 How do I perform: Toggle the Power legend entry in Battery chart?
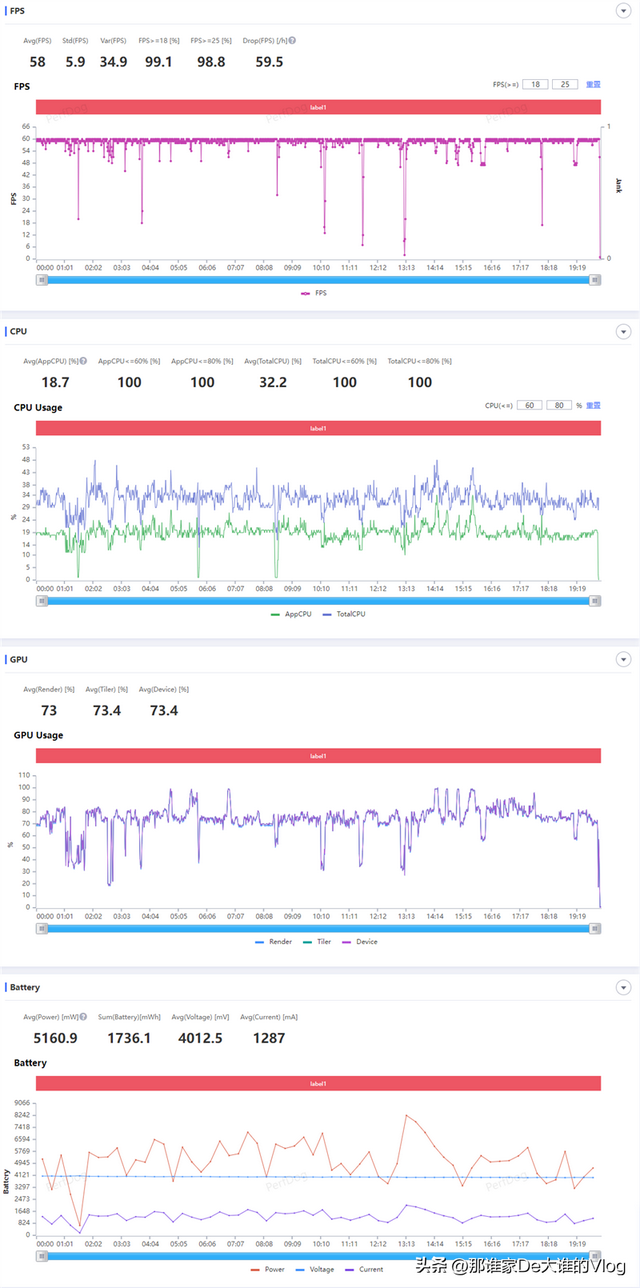[x=268, y=1269]
